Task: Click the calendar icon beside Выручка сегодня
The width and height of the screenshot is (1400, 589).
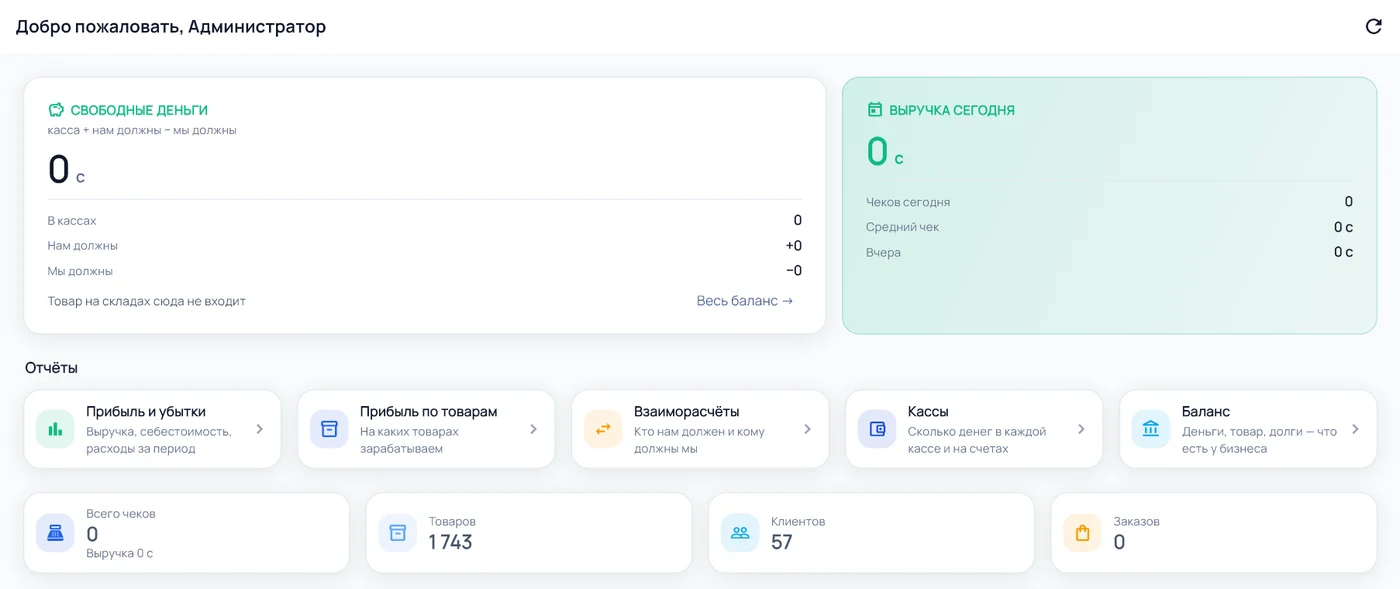Action: (875, 110)
